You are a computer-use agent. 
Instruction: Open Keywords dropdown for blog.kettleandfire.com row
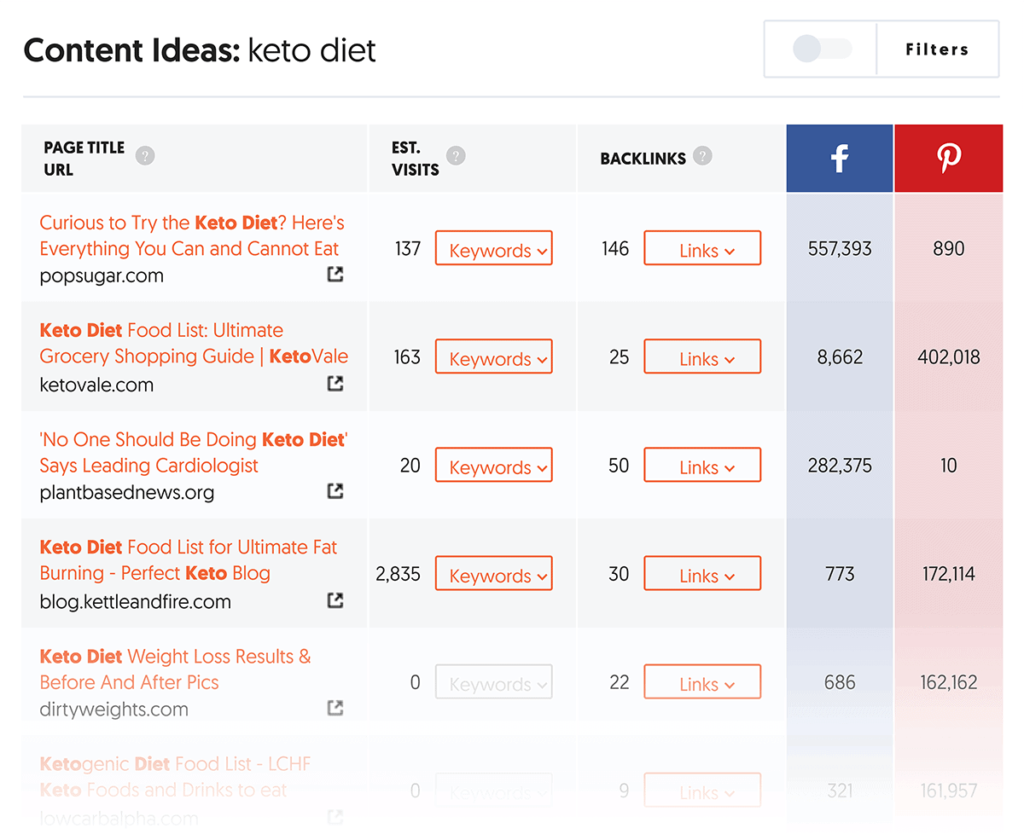coord(494,575)
